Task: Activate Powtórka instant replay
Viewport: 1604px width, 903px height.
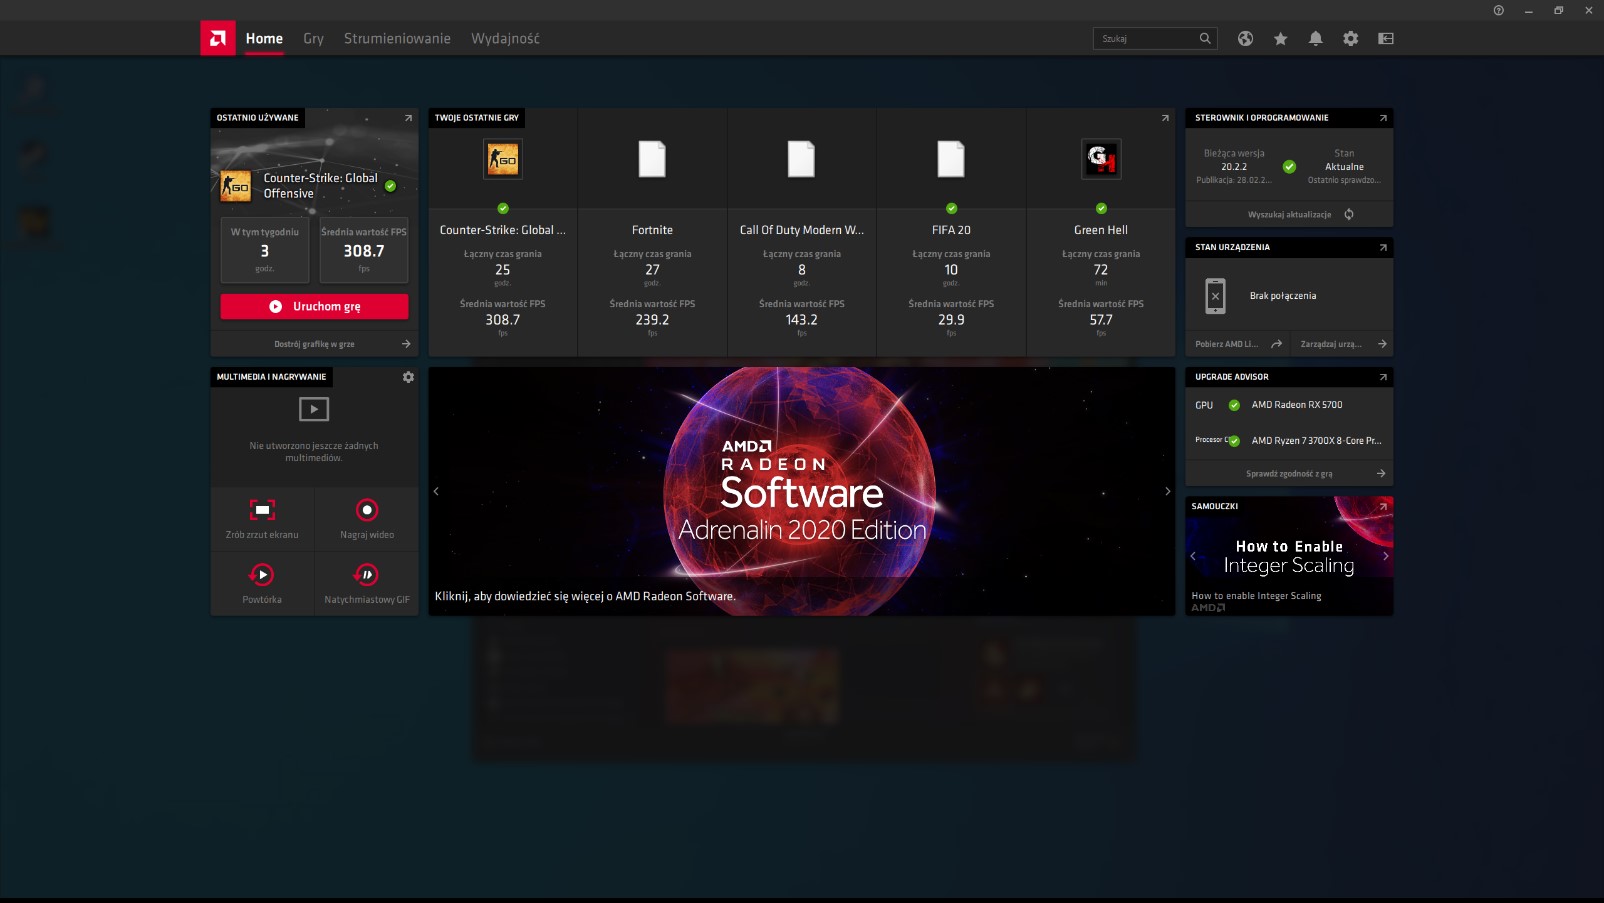Action: [x=262, y=583]
